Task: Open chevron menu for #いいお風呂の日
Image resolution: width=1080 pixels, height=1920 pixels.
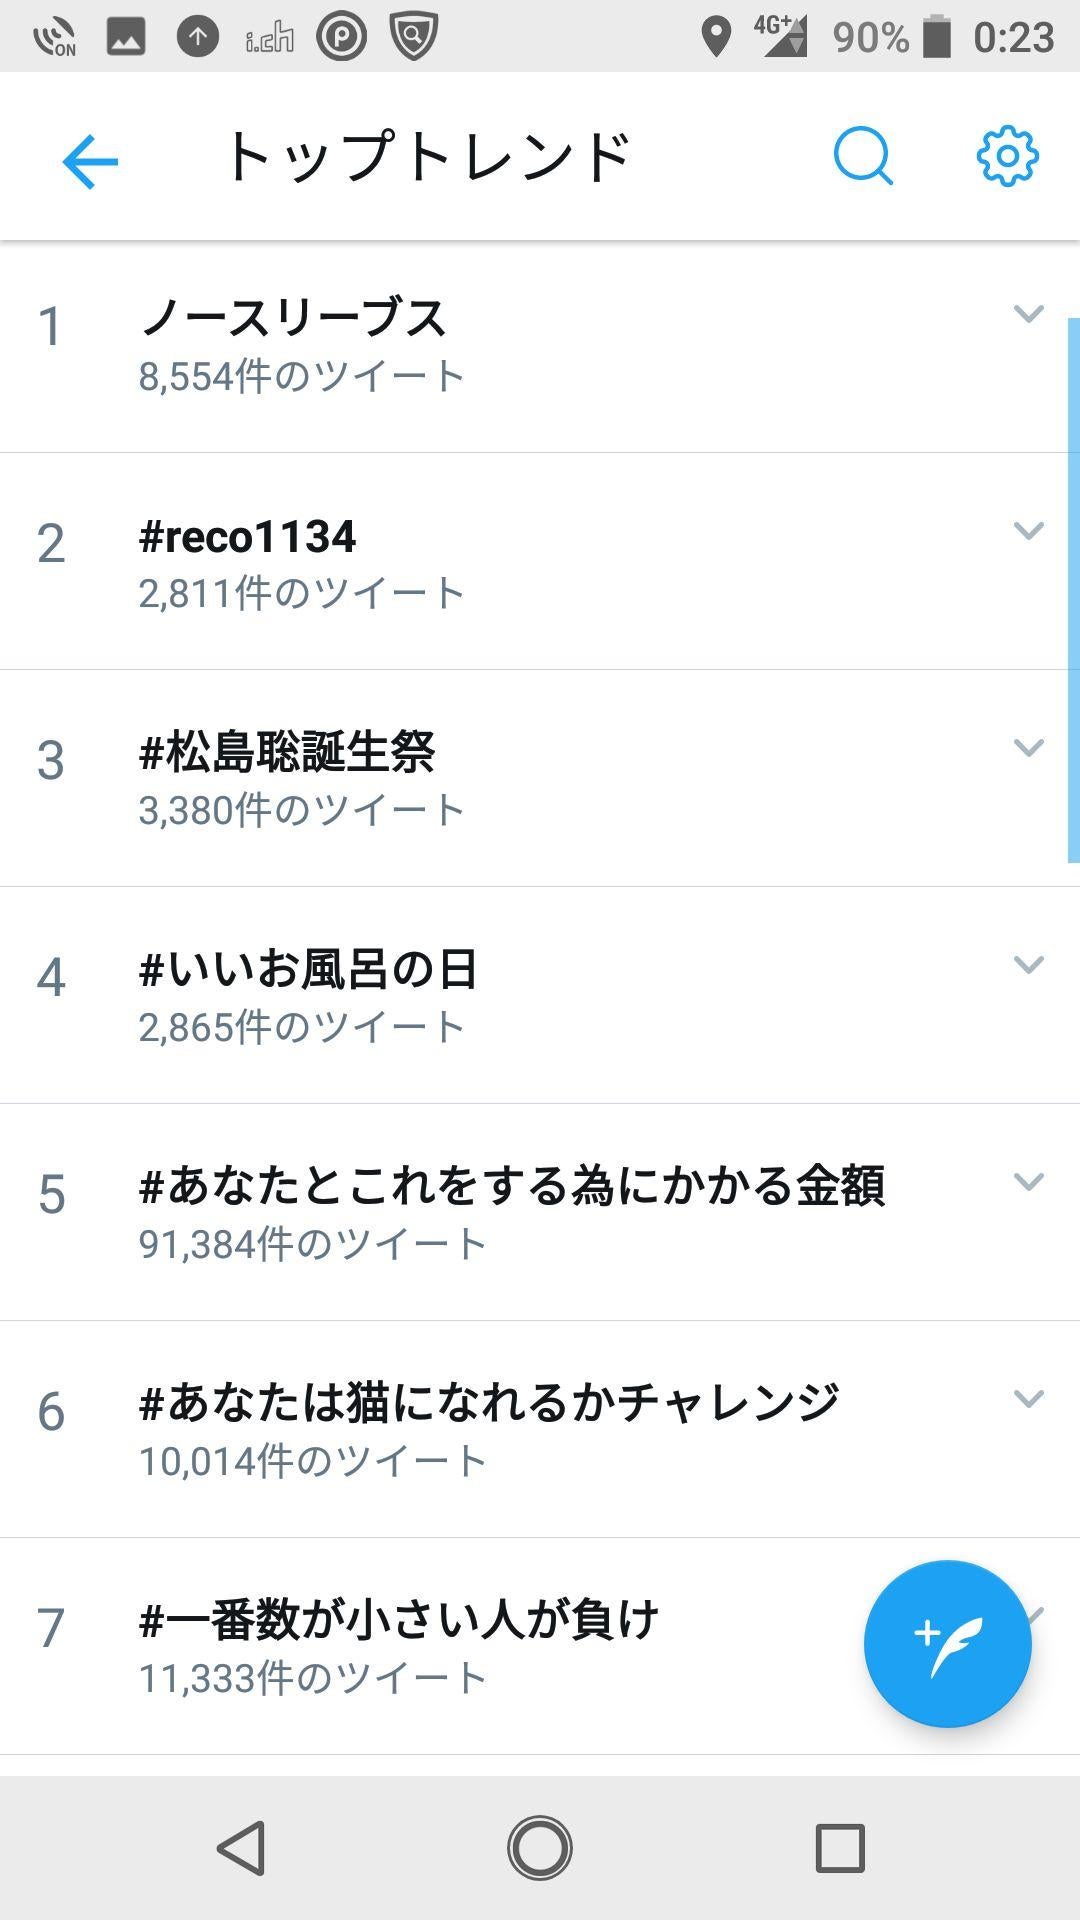Action: [x=1028, y=965]
